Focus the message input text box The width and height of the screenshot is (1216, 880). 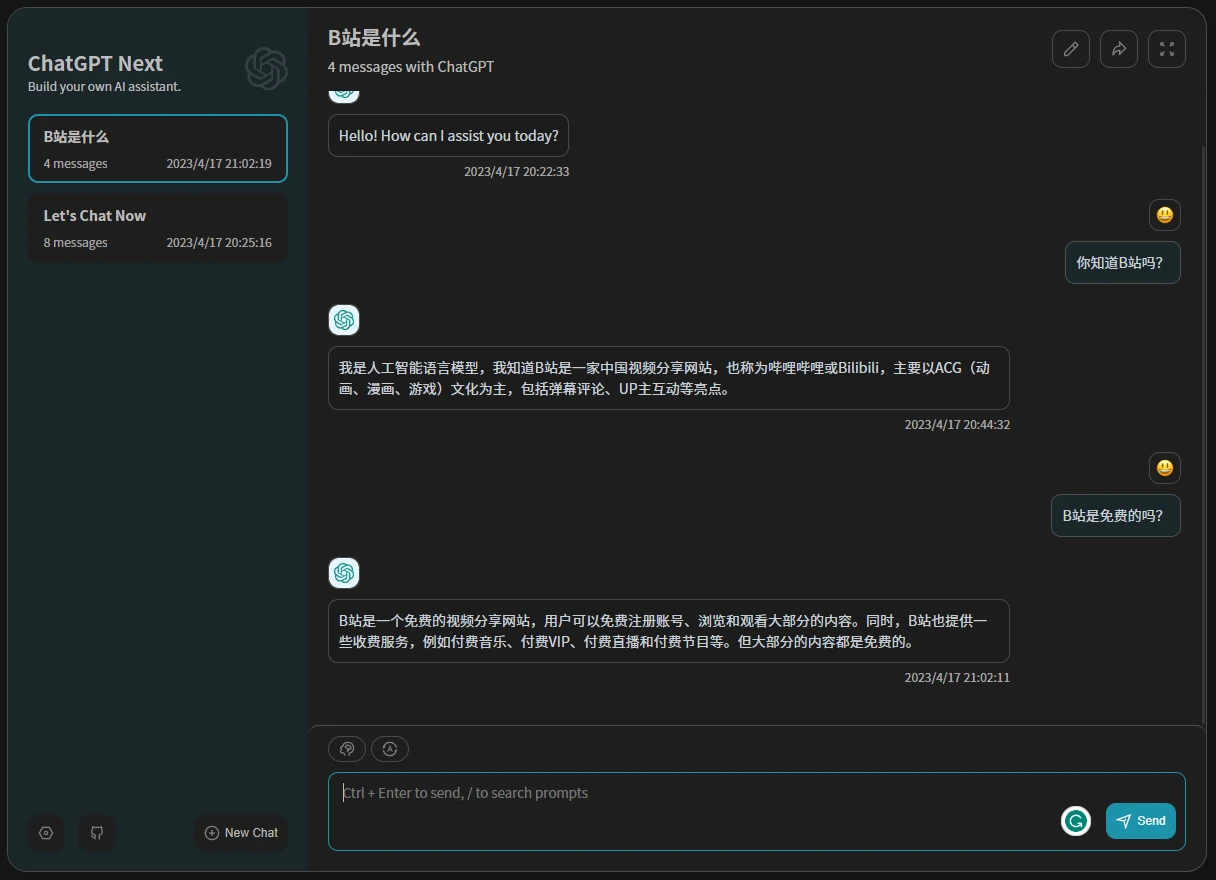(x=757, y=811)
